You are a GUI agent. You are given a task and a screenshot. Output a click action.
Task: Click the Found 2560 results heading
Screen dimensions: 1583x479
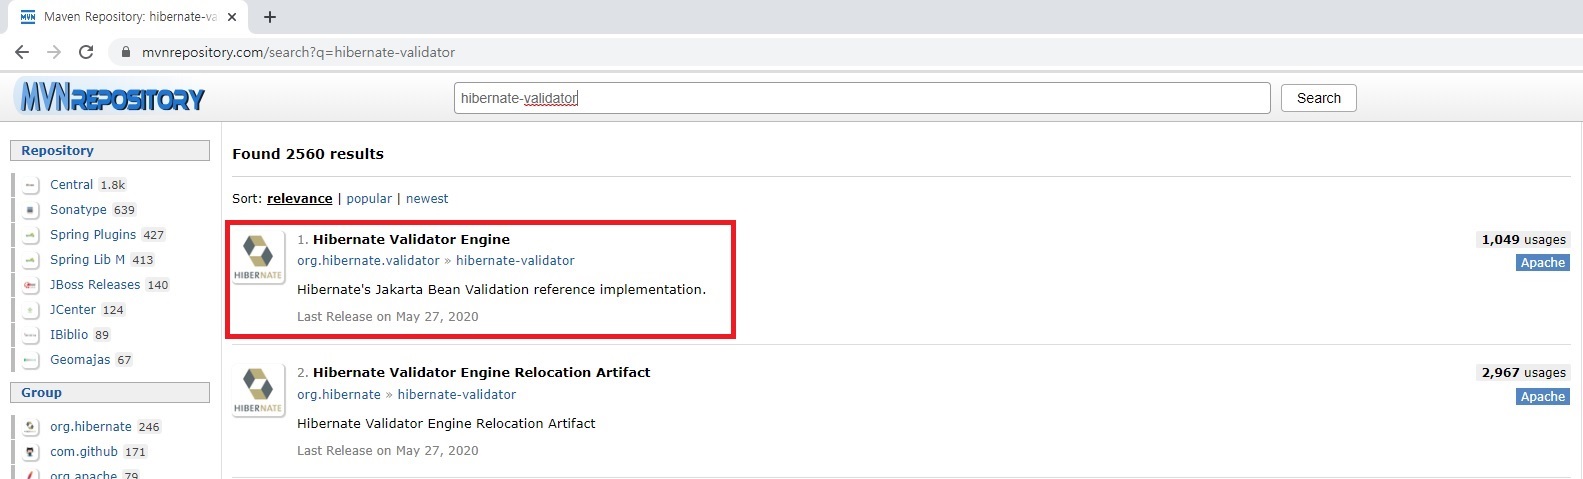point(308,154)
